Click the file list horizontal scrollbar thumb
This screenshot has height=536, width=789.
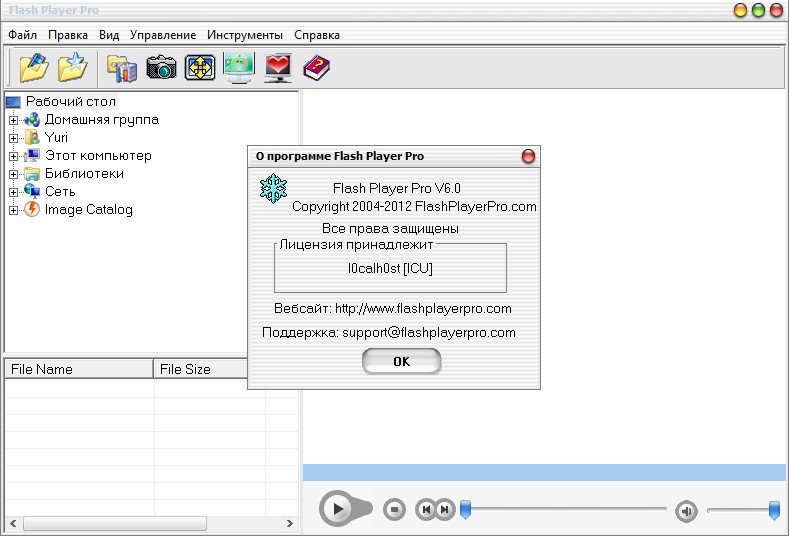click(115, 523)
